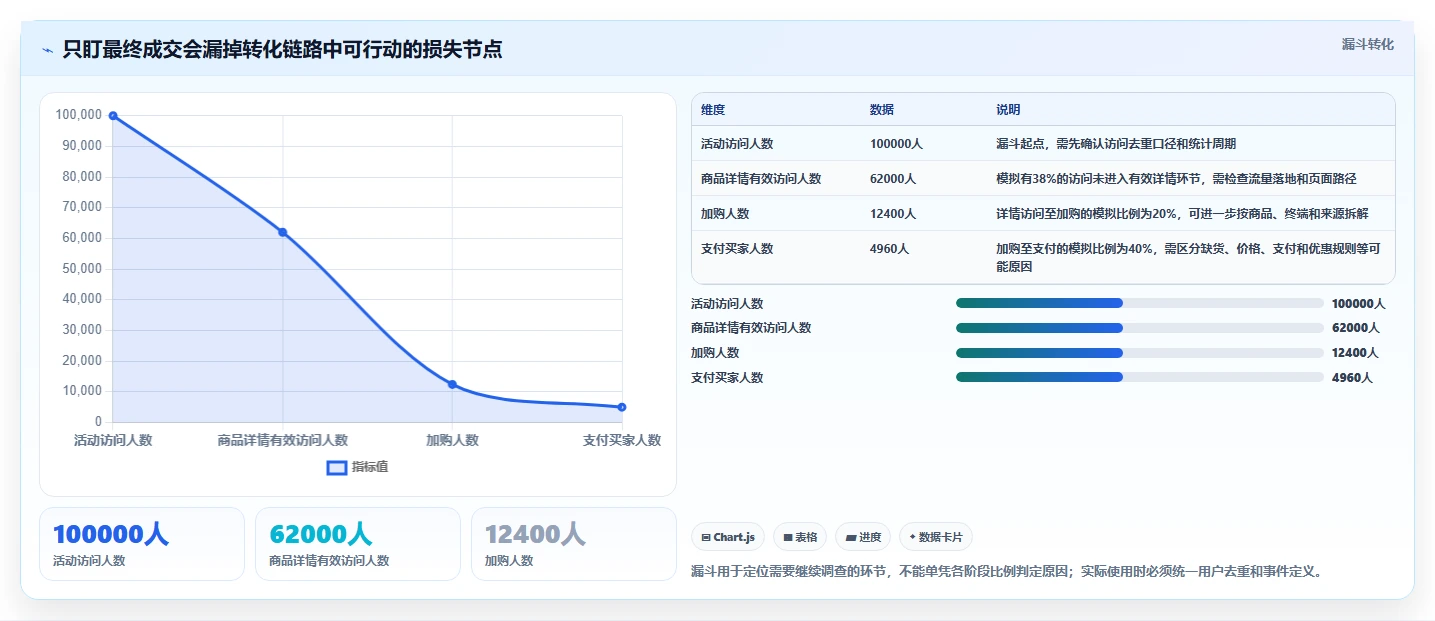Click the chart point for 活动访问人数
Image resolution: width=1435 pixels, height=621 pixels.
point(113,116)
